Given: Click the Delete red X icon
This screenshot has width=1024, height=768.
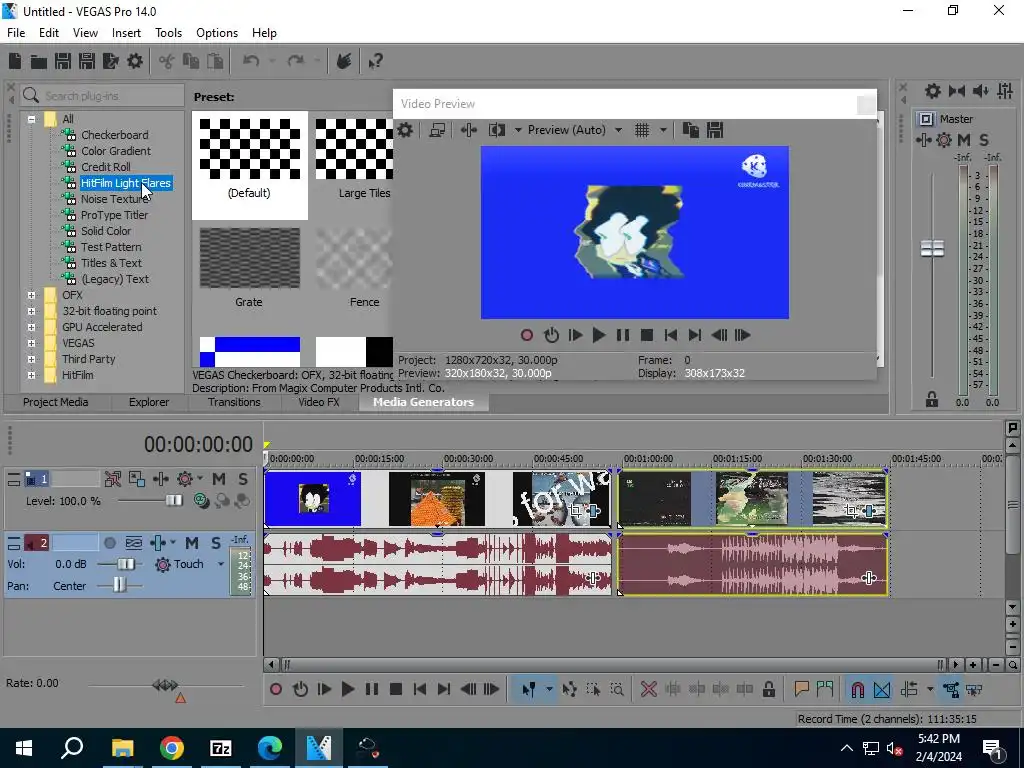Looking at the screenshot, I should pos(648,690).
